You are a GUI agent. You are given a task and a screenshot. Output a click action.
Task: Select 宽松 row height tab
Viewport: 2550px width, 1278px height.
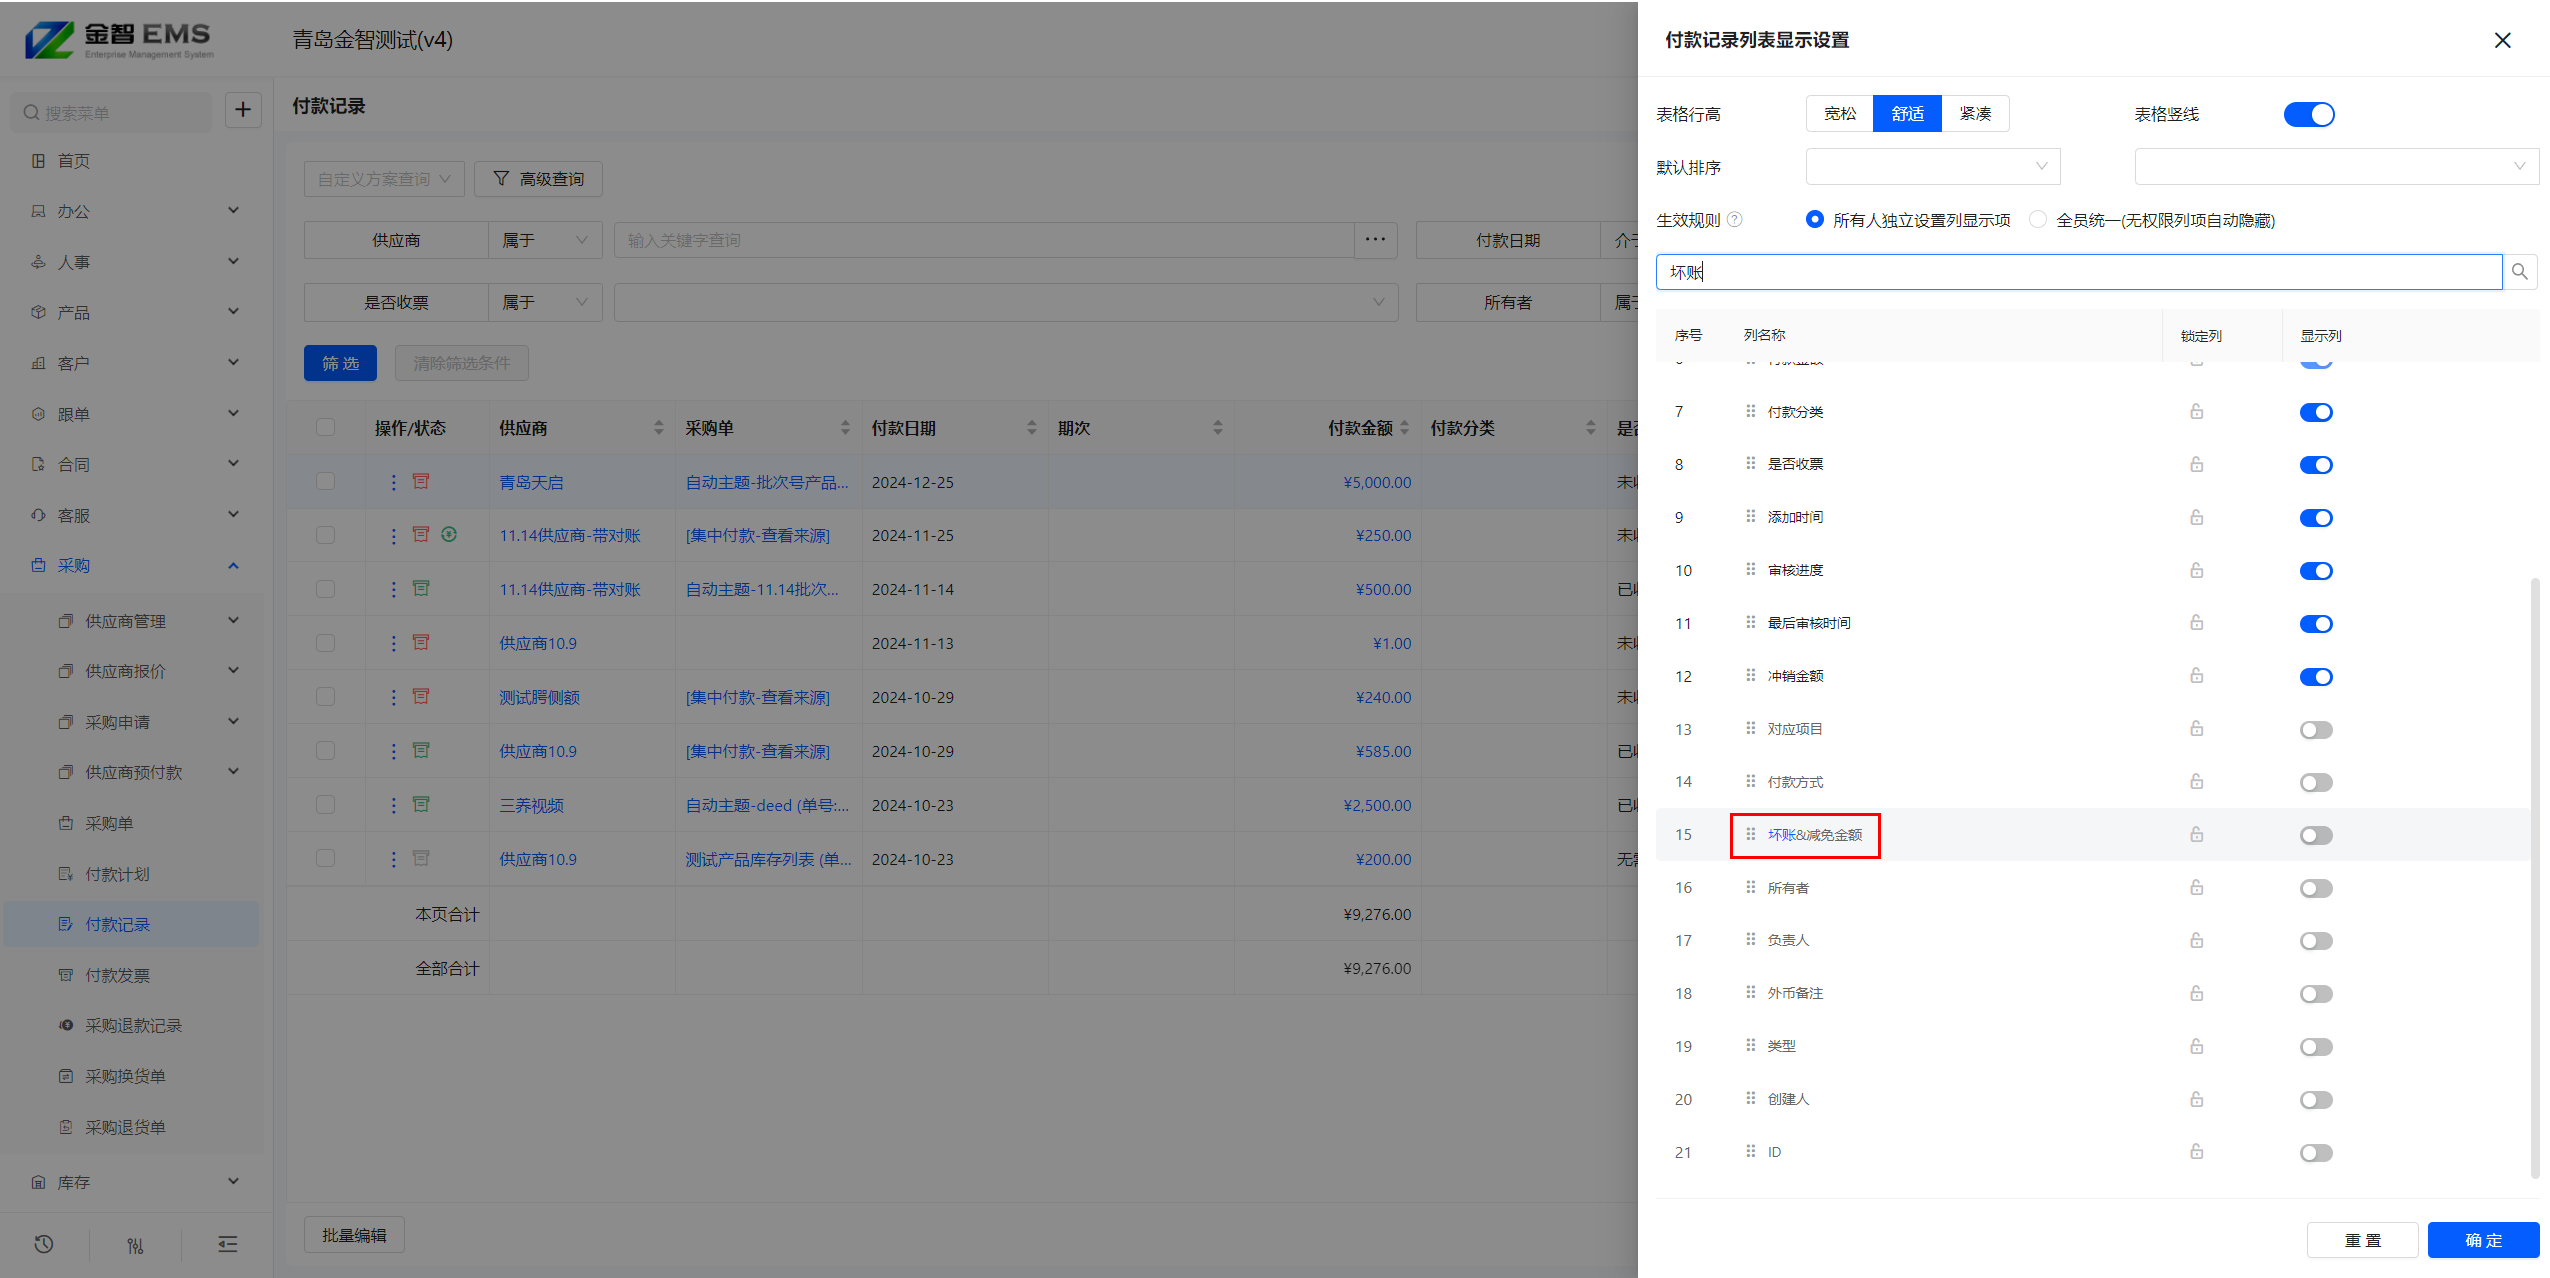[x=1840, y=114]
